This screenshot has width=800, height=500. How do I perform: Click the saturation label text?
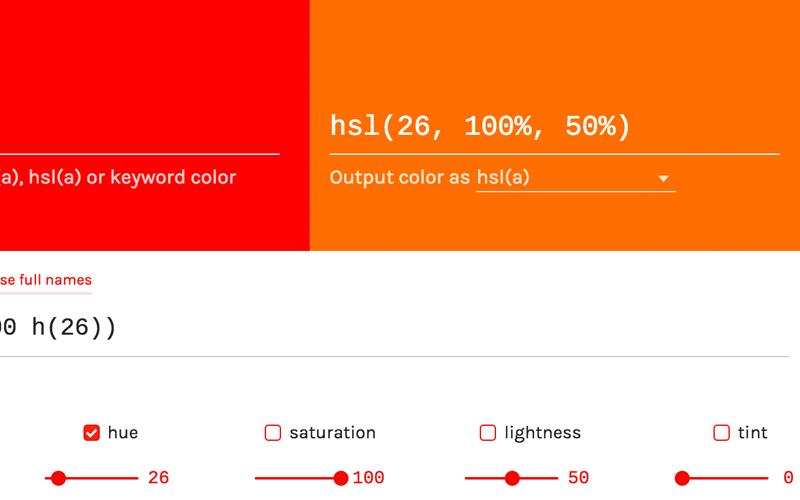[333, 433]
